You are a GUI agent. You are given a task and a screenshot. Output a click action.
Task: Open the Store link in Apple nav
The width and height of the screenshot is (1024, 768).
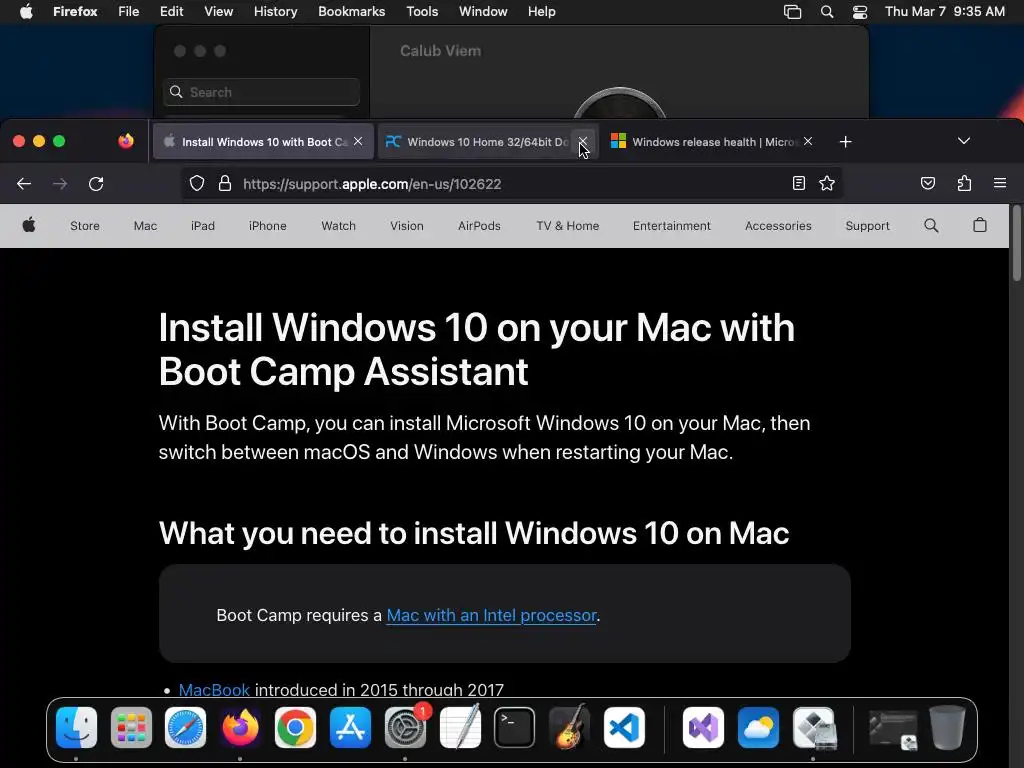tap(85, 226)
